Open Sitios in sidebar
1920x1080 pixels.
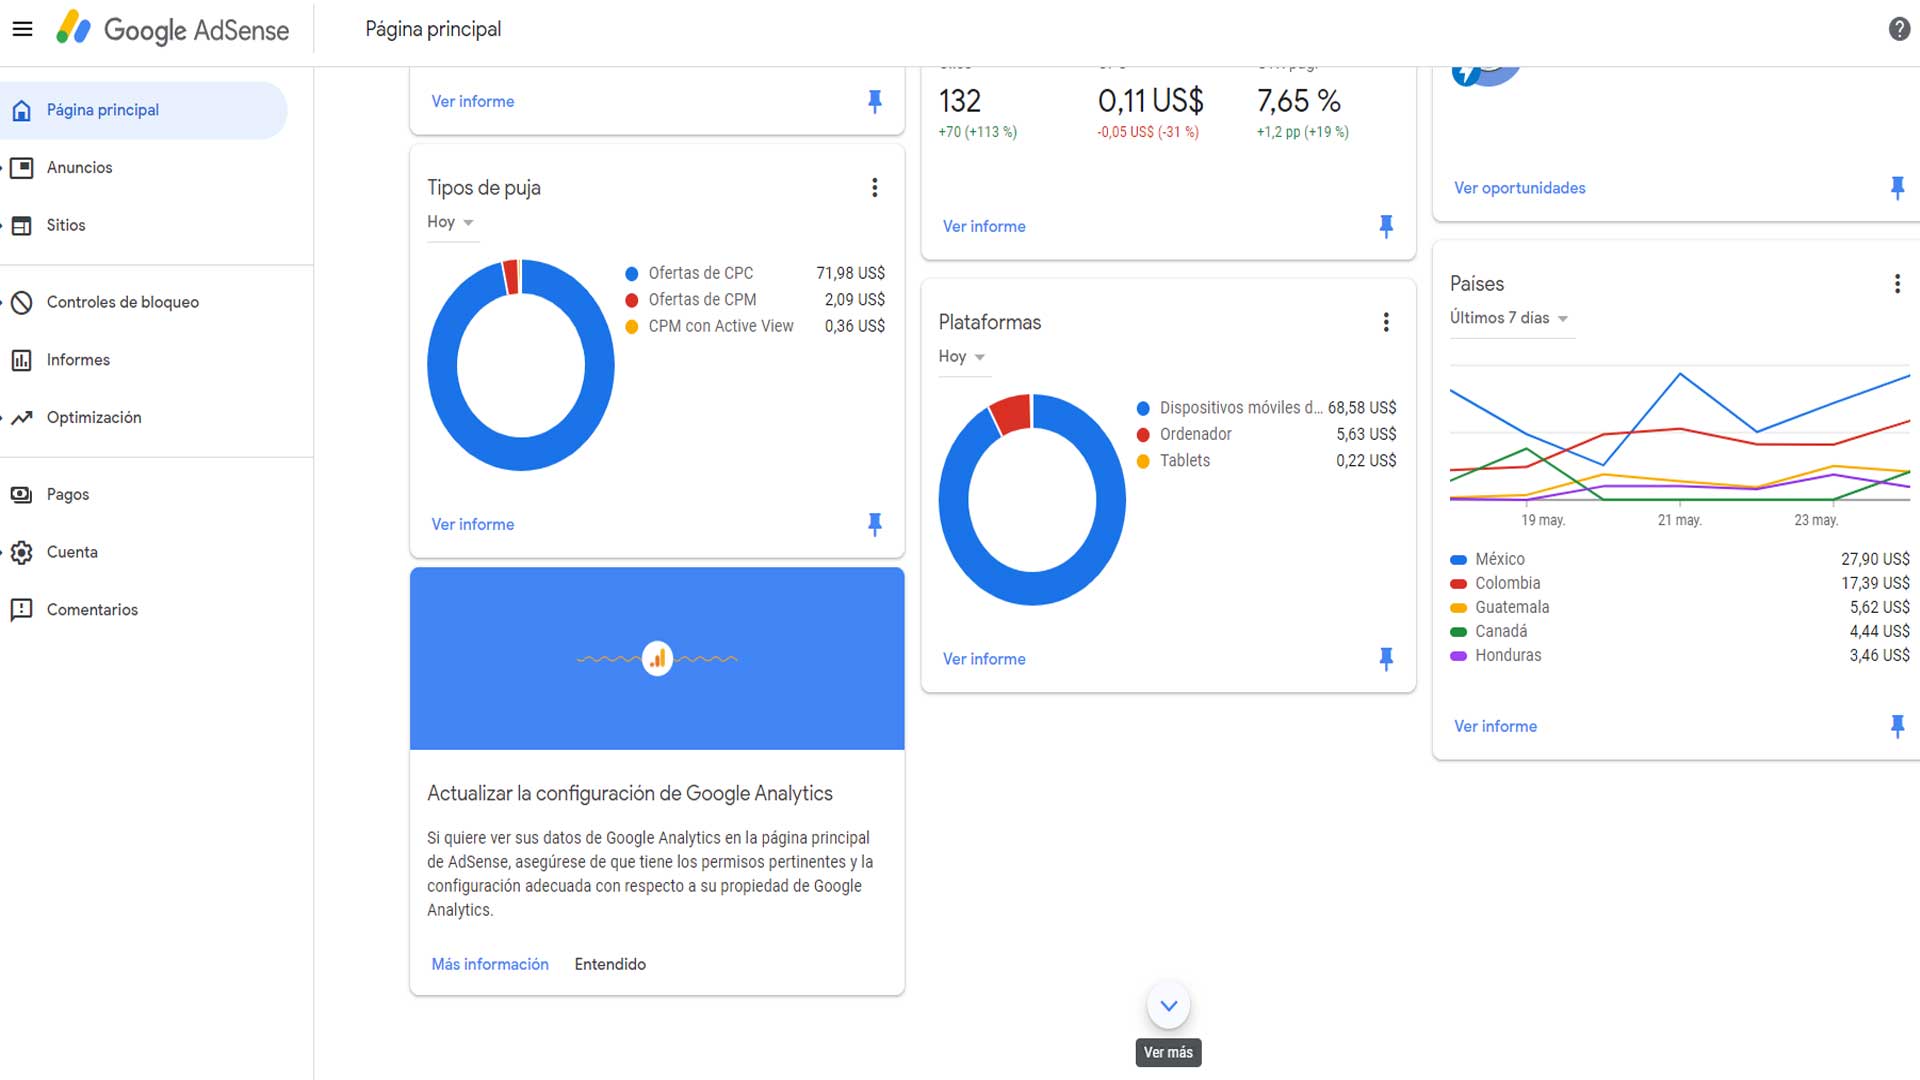[x=66, y=226]
